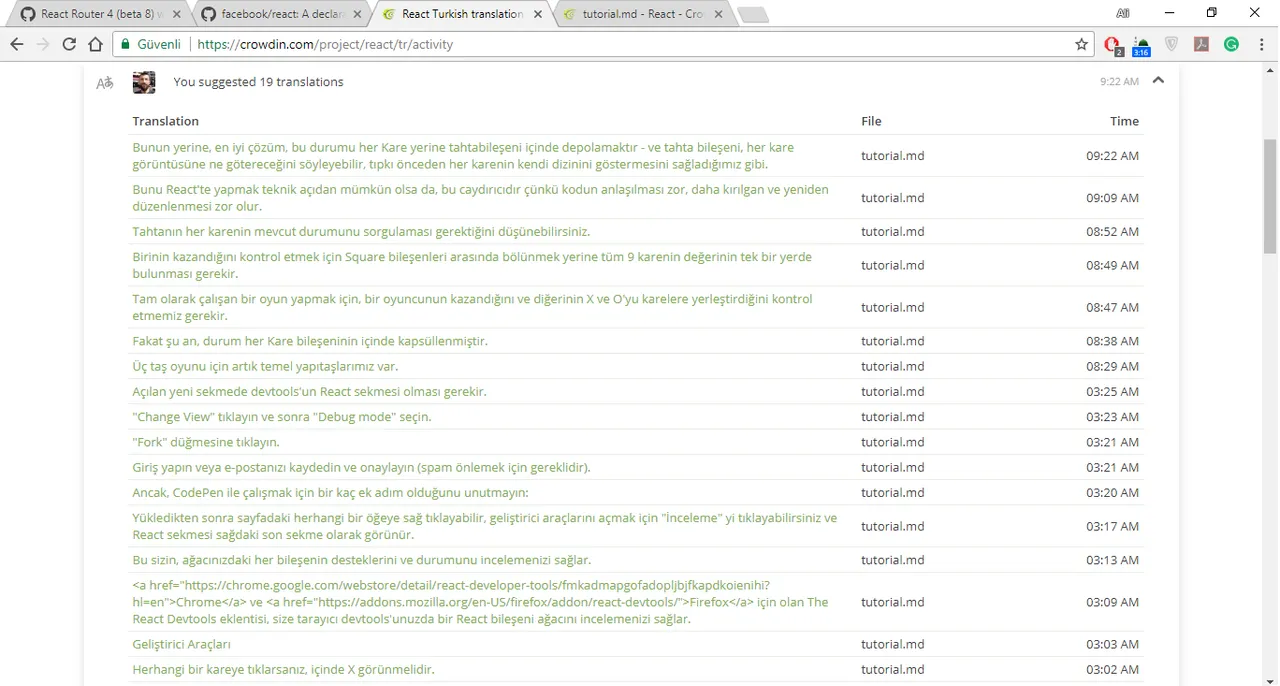Click the Time column header
1280x686 pixels.
pos(1125,121)
